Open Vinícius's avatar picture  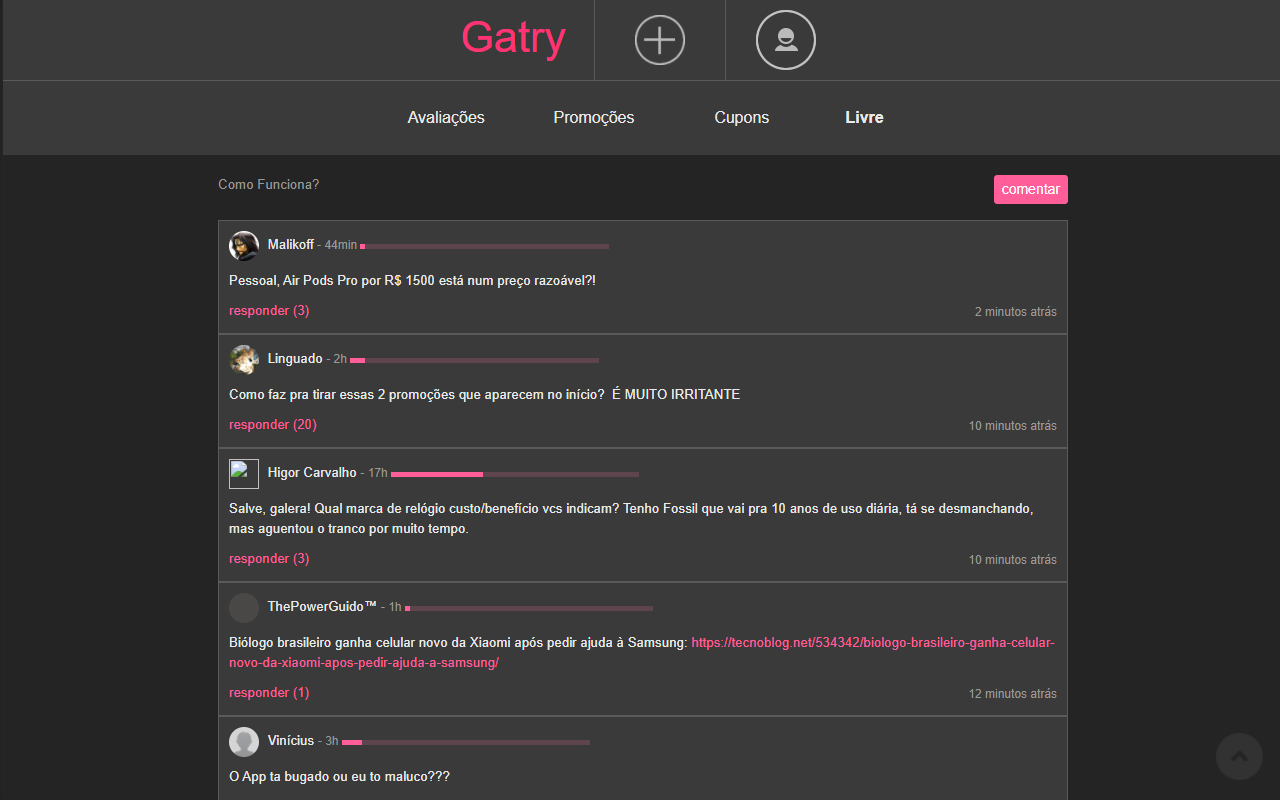(x=244, y=742)
